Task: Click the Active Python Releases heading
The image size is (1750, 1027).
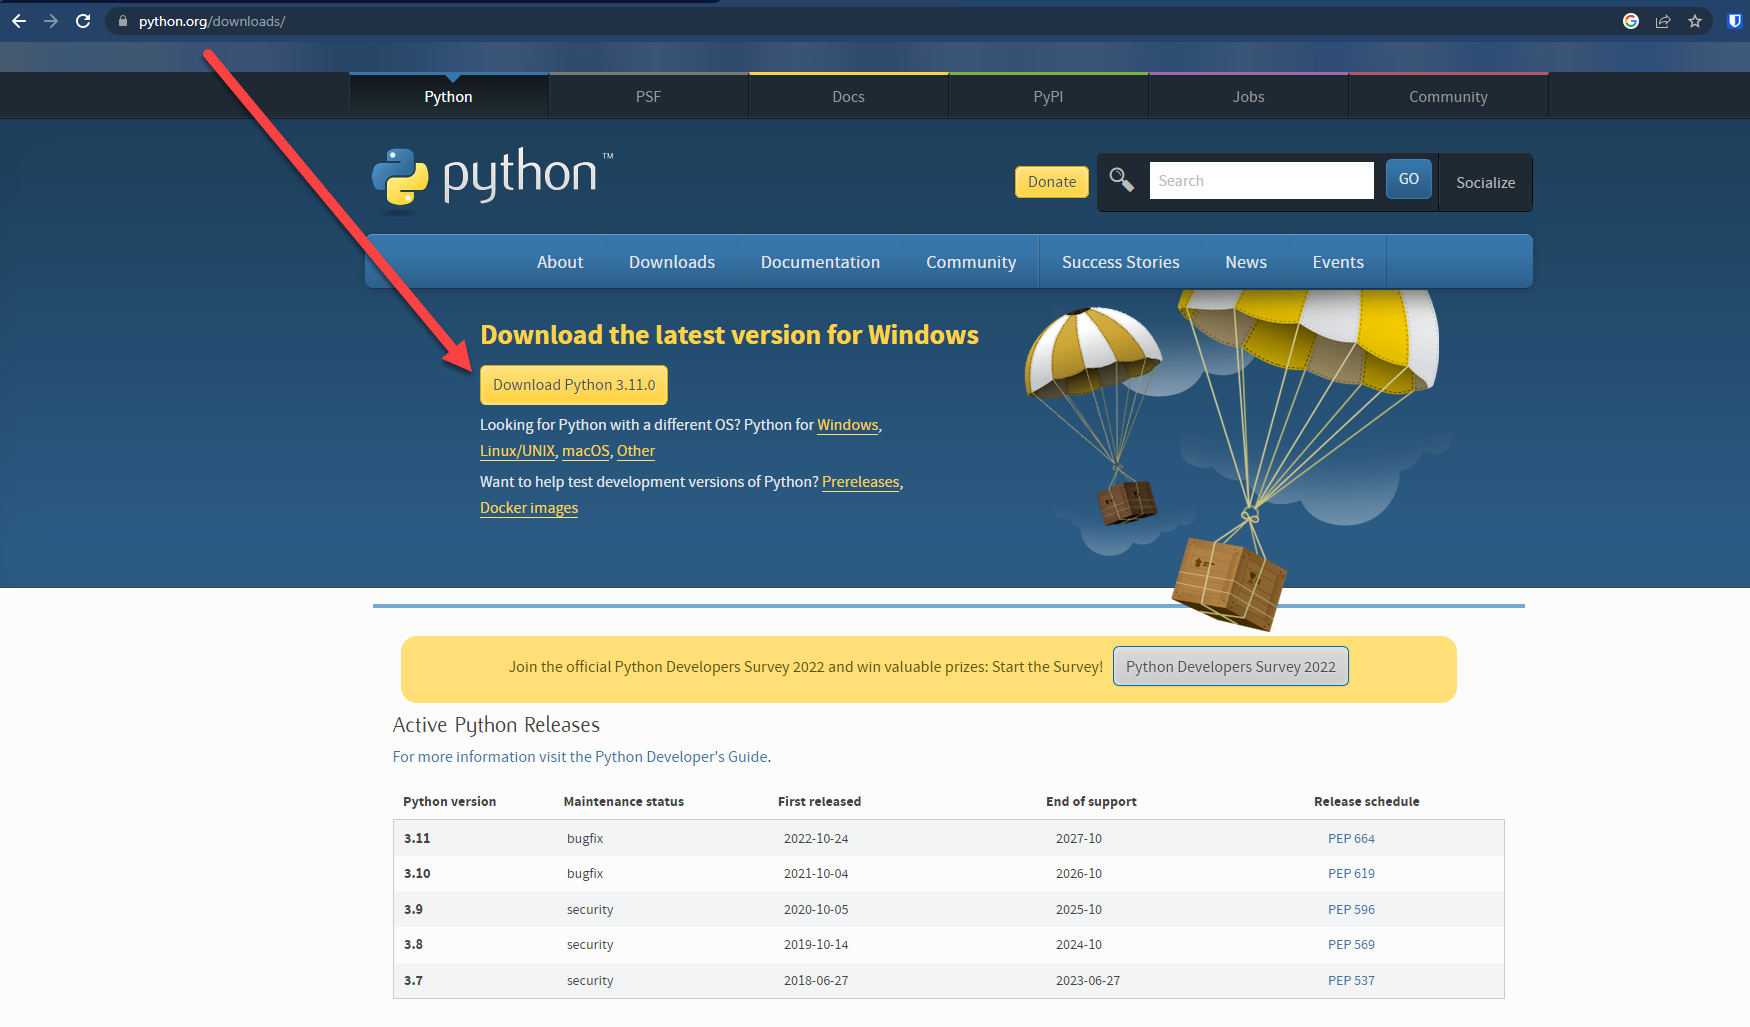Action: [496, 725]
